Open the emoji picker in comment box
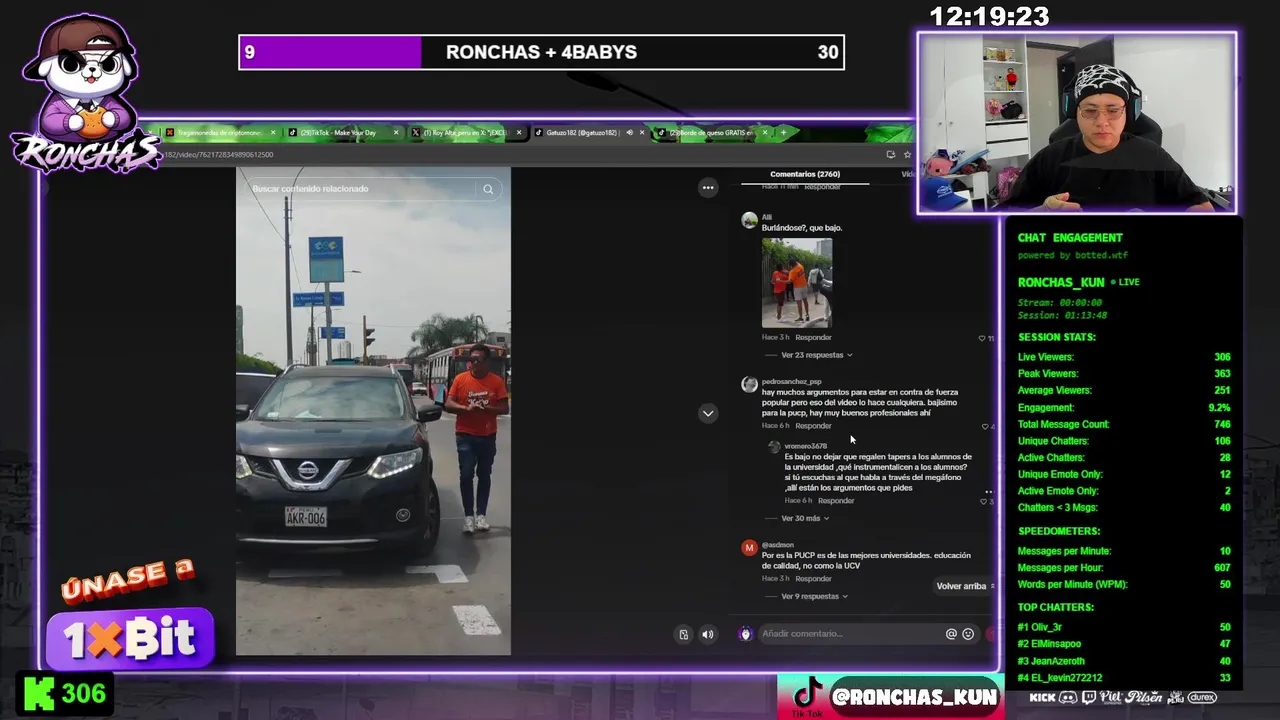Image resolution: width=1280 pixels, height=720 pixels. pyautogui.click(x=968, y=634)
